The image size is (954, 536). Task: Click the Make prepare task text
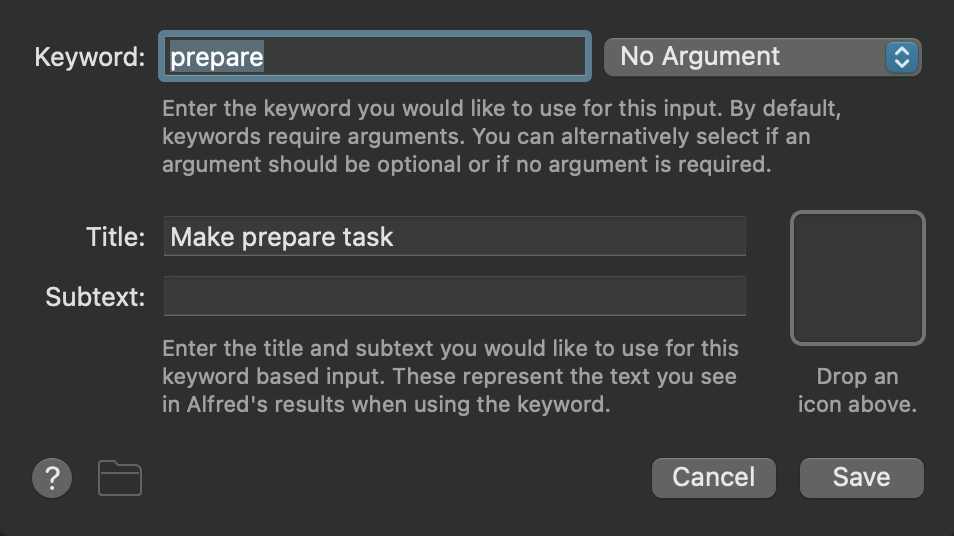click(282, 237)
